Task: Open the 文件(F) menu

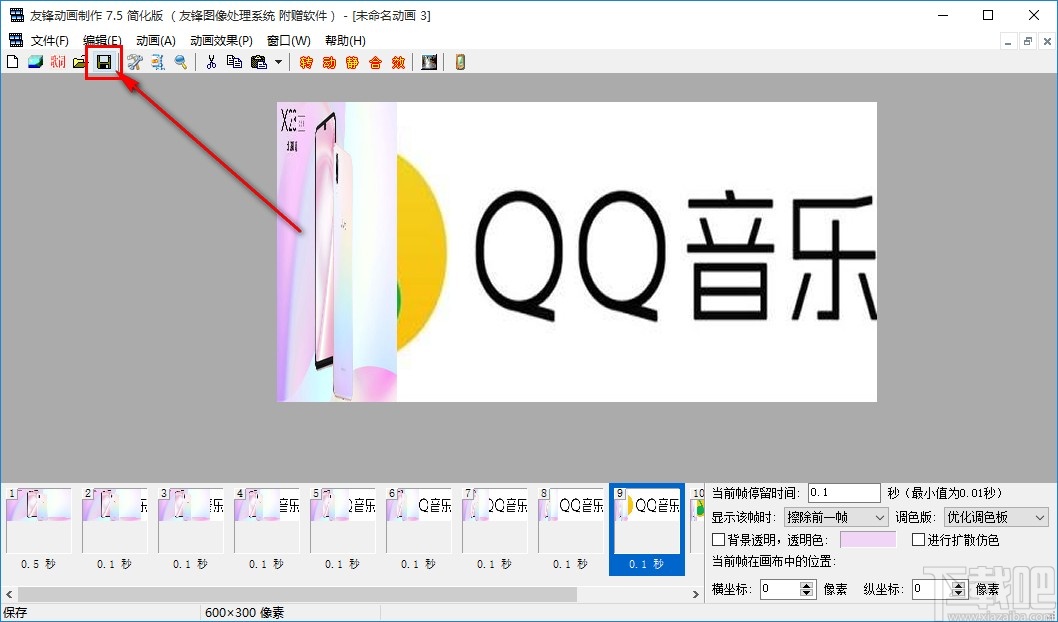Action: [50, 40]
